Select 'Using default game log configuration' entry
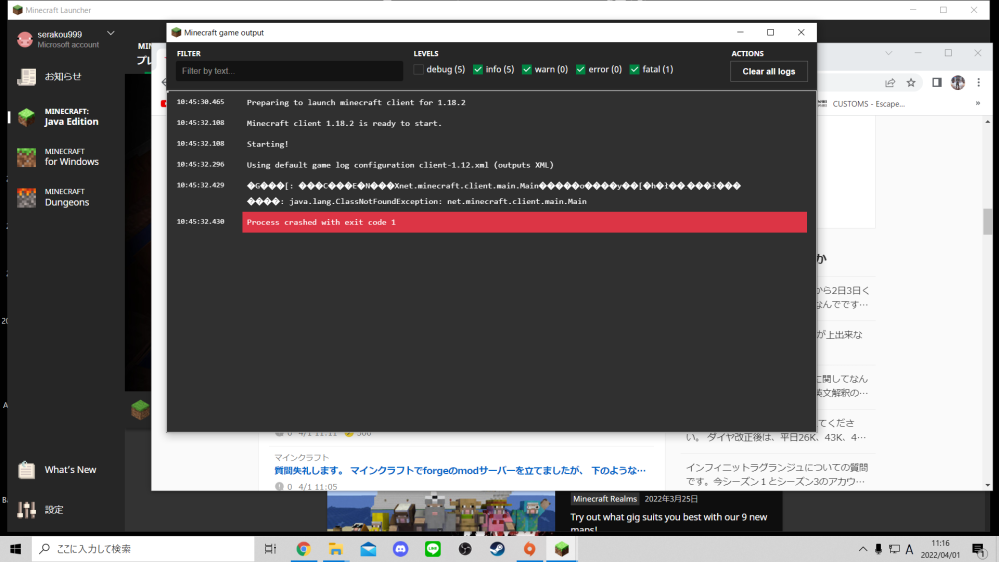Image resolution: width=999 pixels, height=562 pixels. (x=400, y=165)
